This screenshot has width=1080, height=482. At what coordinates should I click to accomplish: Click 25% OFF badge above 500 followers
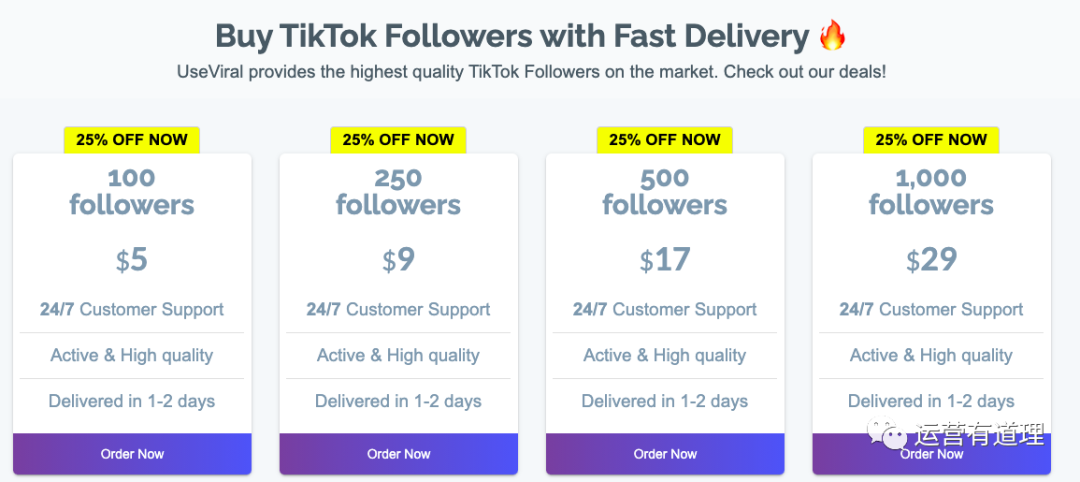[x=665, y=140]
